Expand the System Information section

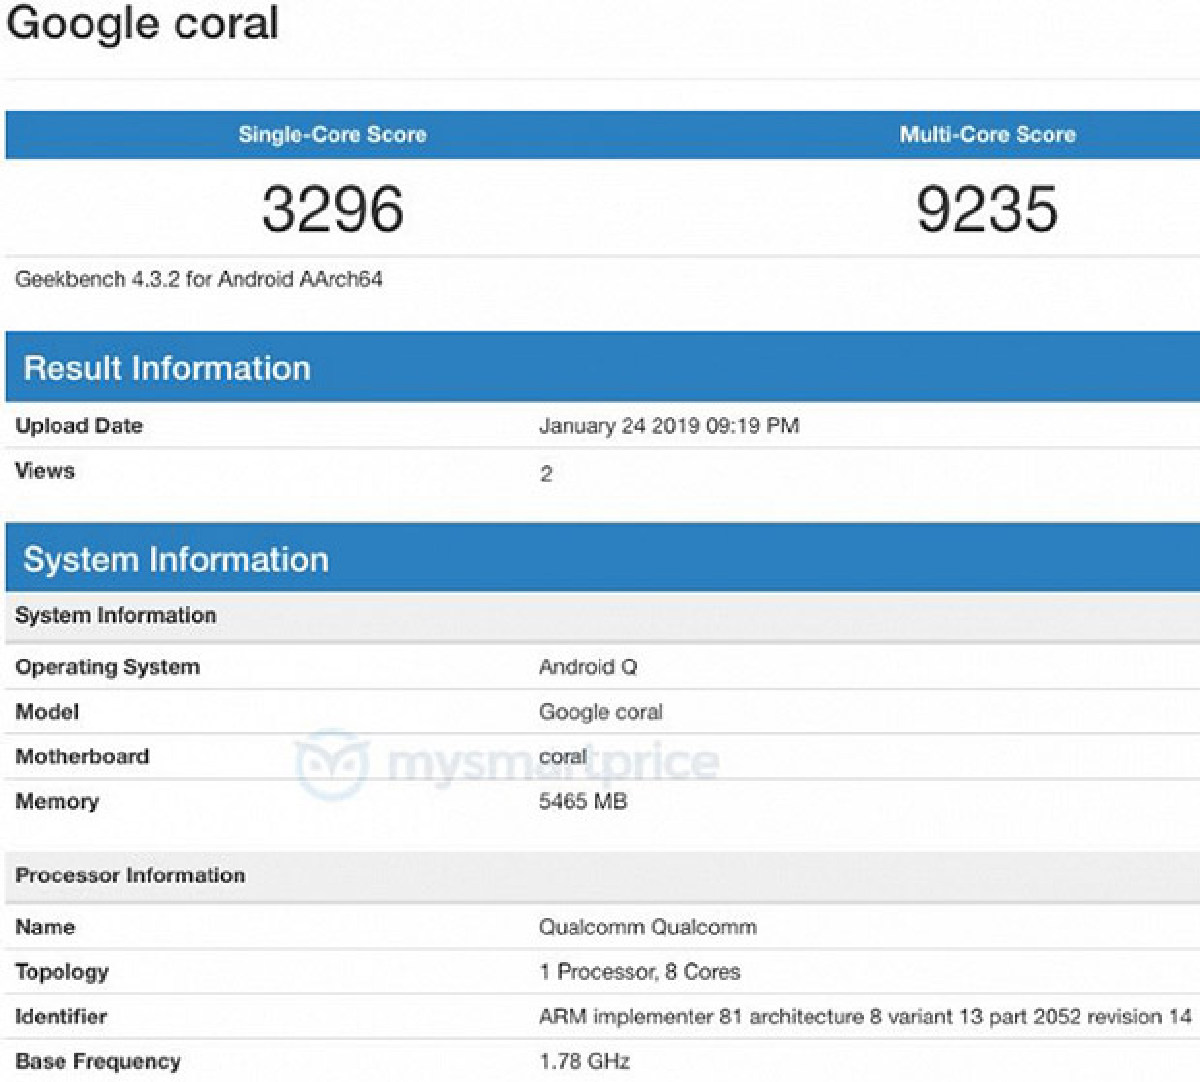point(177,559)
